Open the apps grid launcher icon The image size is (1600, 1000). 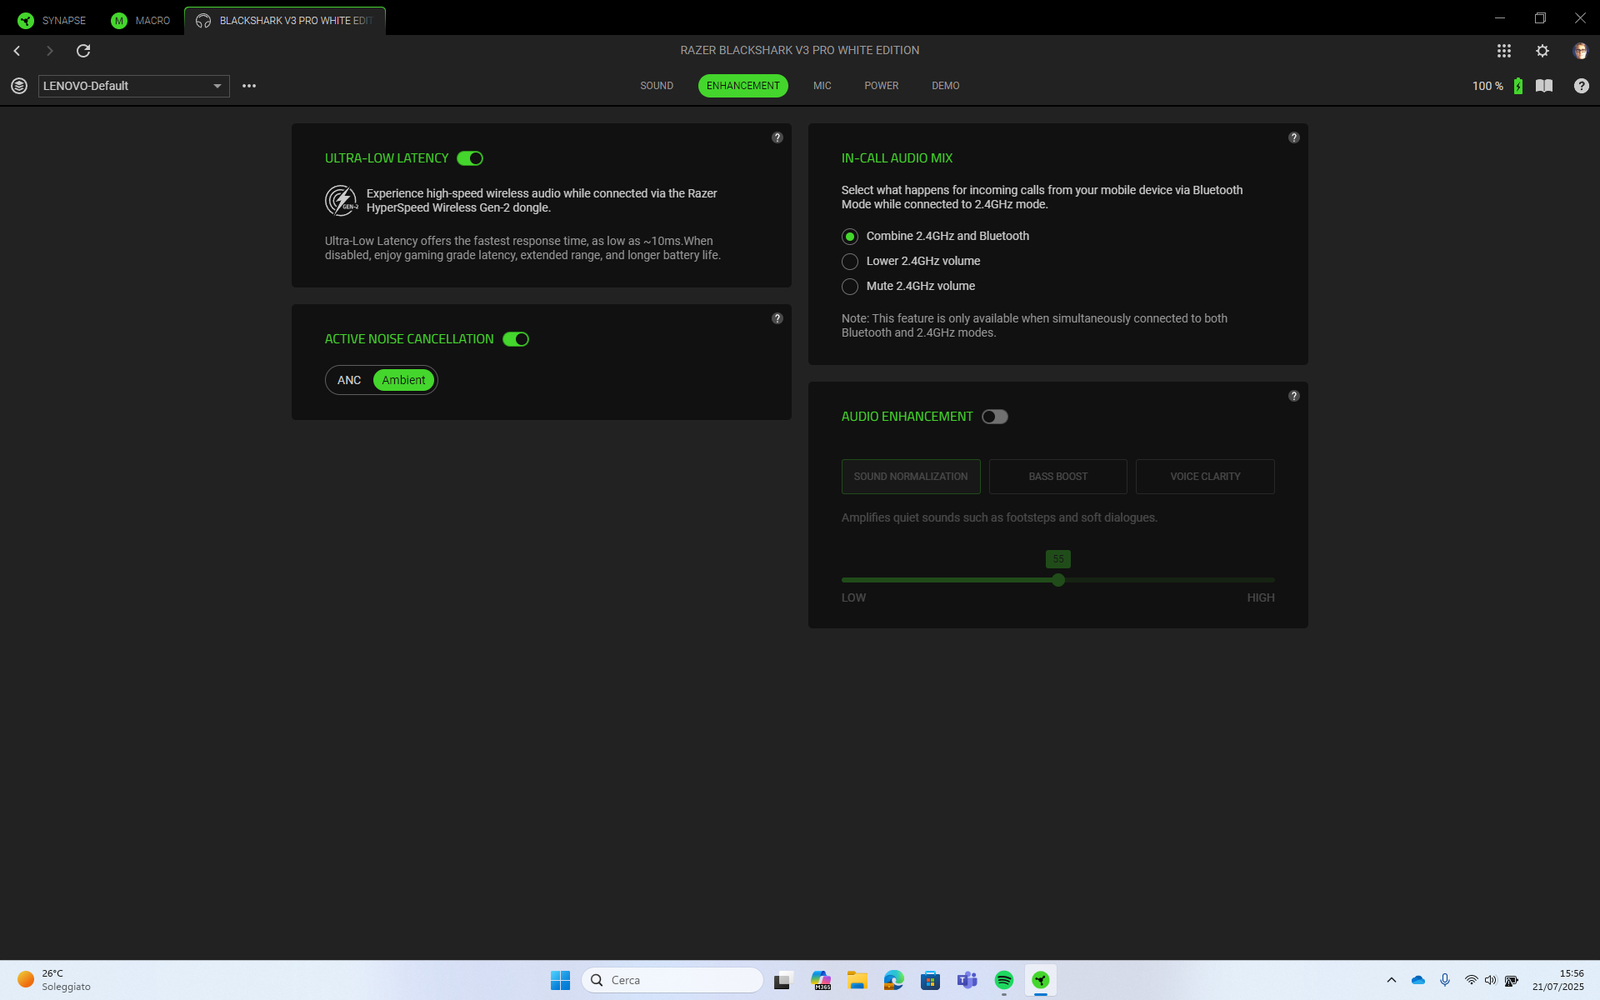coord(1503,50)
